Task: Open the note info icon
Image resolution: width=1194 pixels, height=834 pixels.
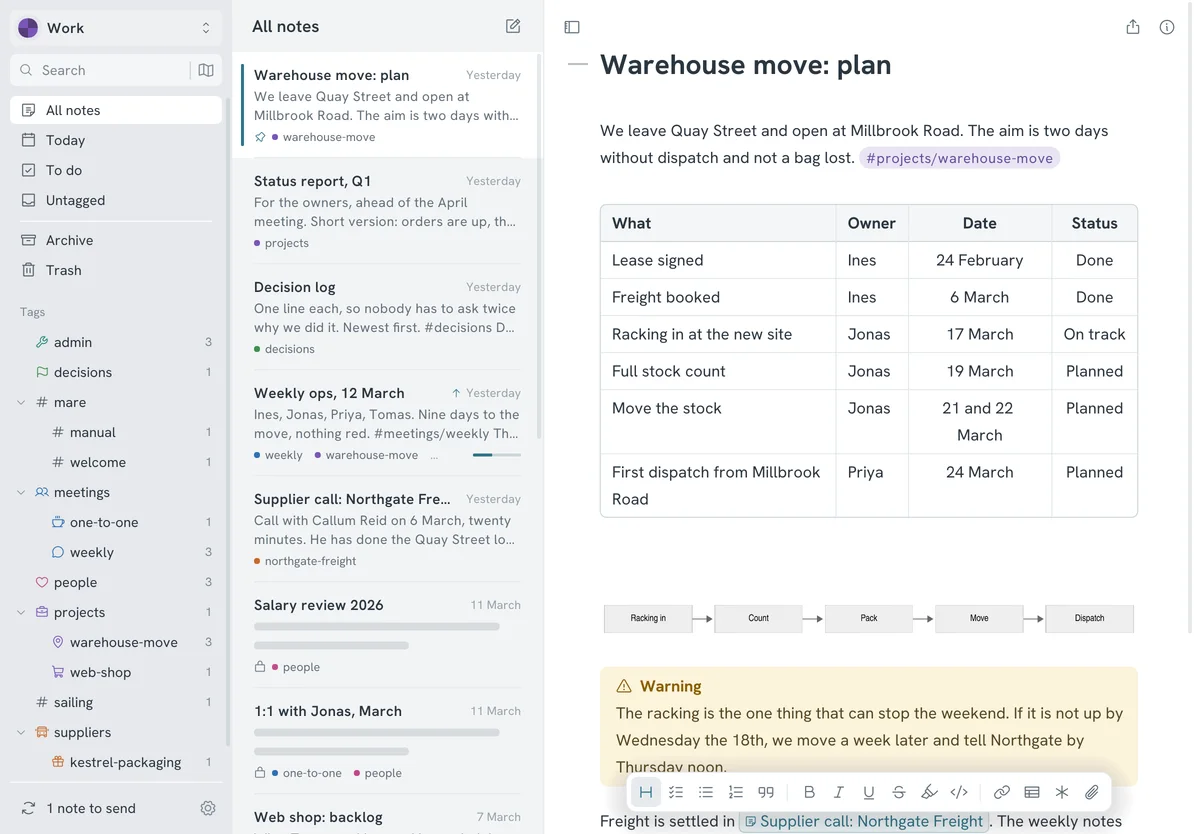Action: click(1166, 27)
